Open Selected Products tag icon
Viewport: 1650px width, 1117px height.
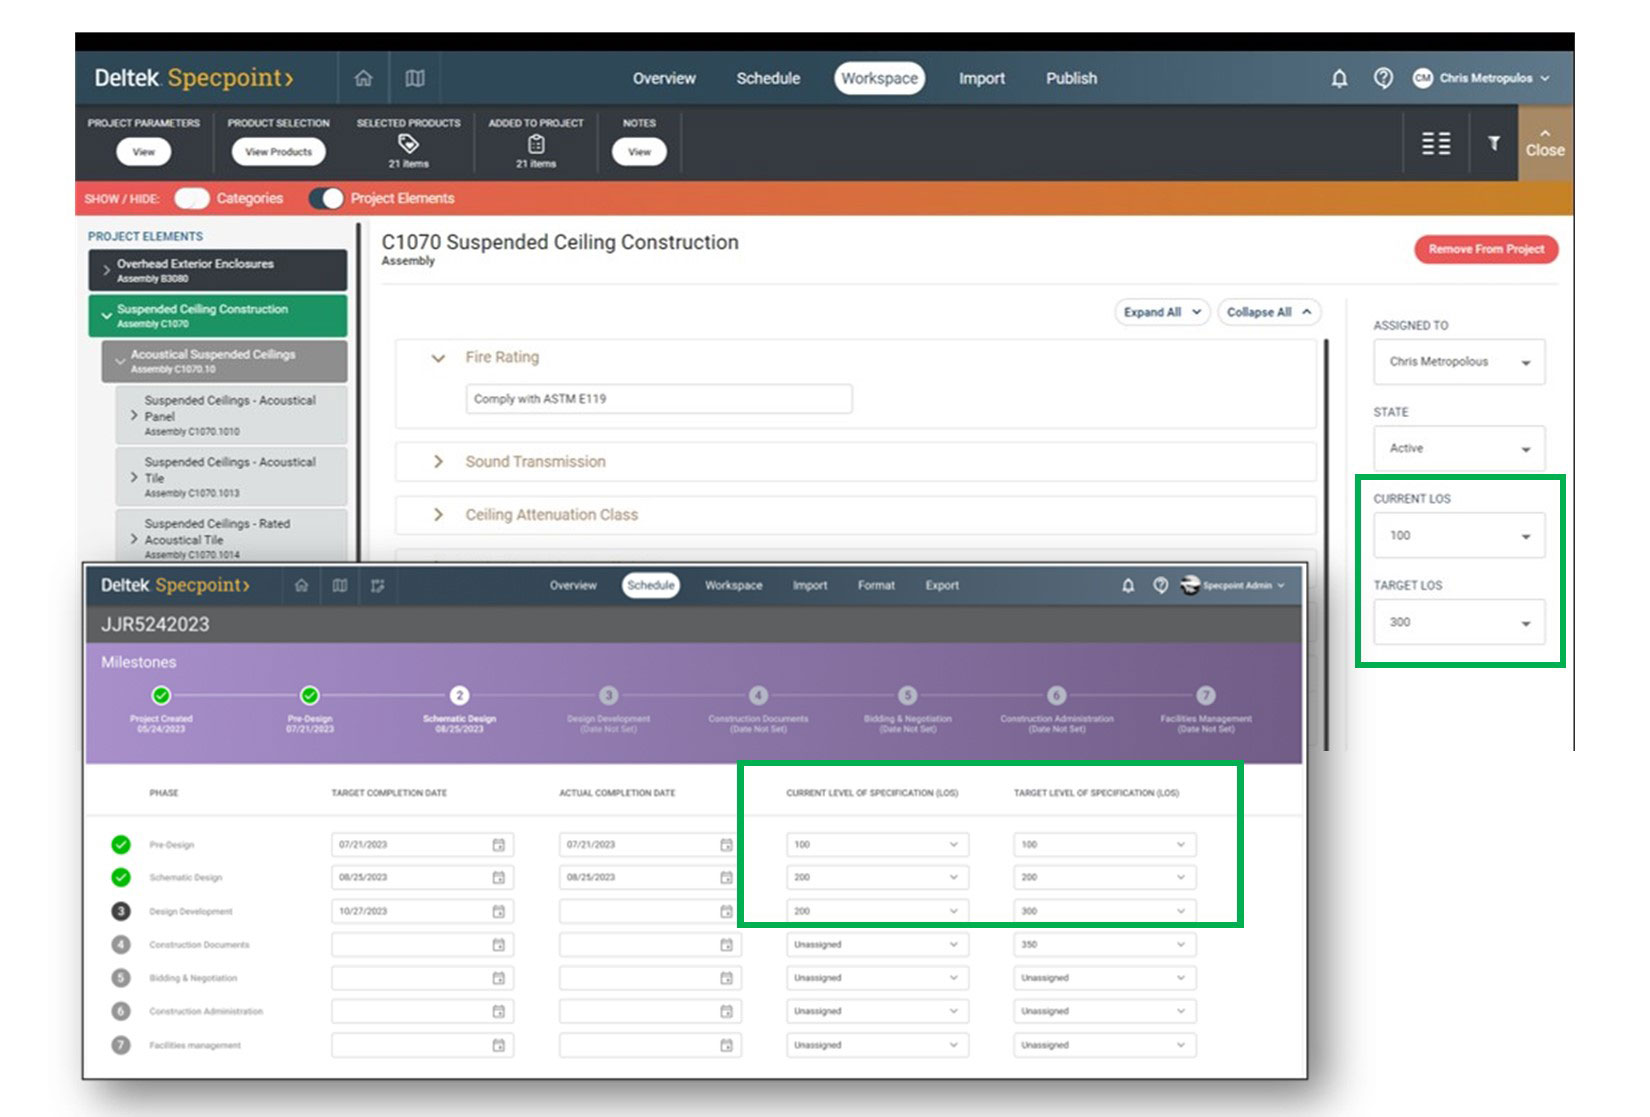[x=408, y=144]
